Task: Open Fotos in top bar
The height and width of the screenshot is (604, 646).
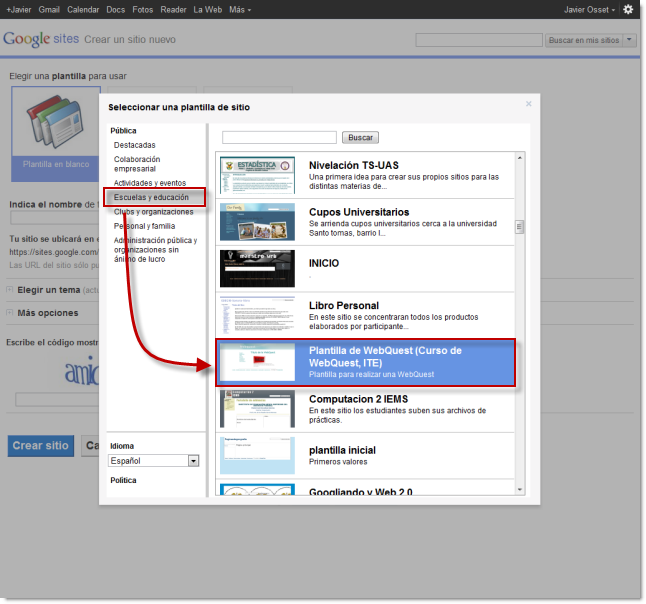Action: (x=143, y=9)
